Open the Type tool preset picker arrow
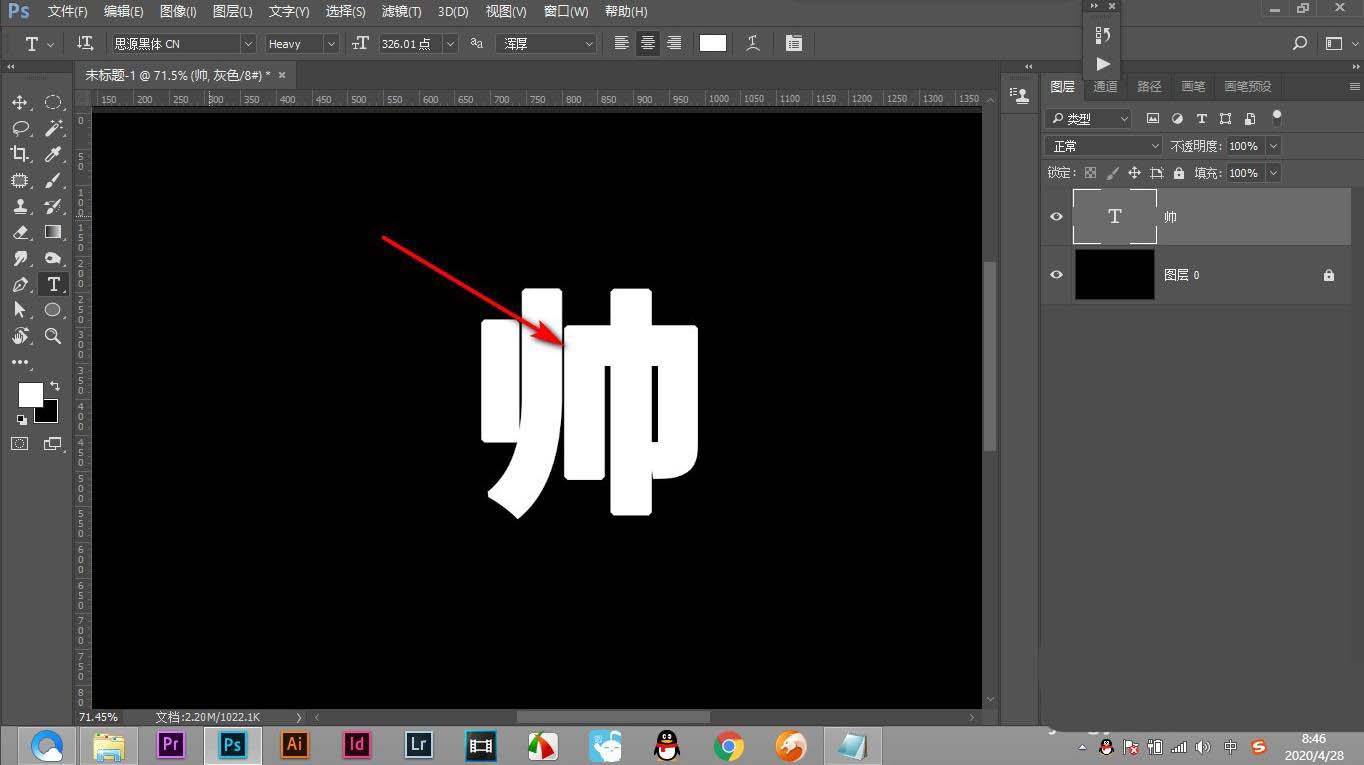The height and width of the screenshot is (765, 1364). [51, 44]
